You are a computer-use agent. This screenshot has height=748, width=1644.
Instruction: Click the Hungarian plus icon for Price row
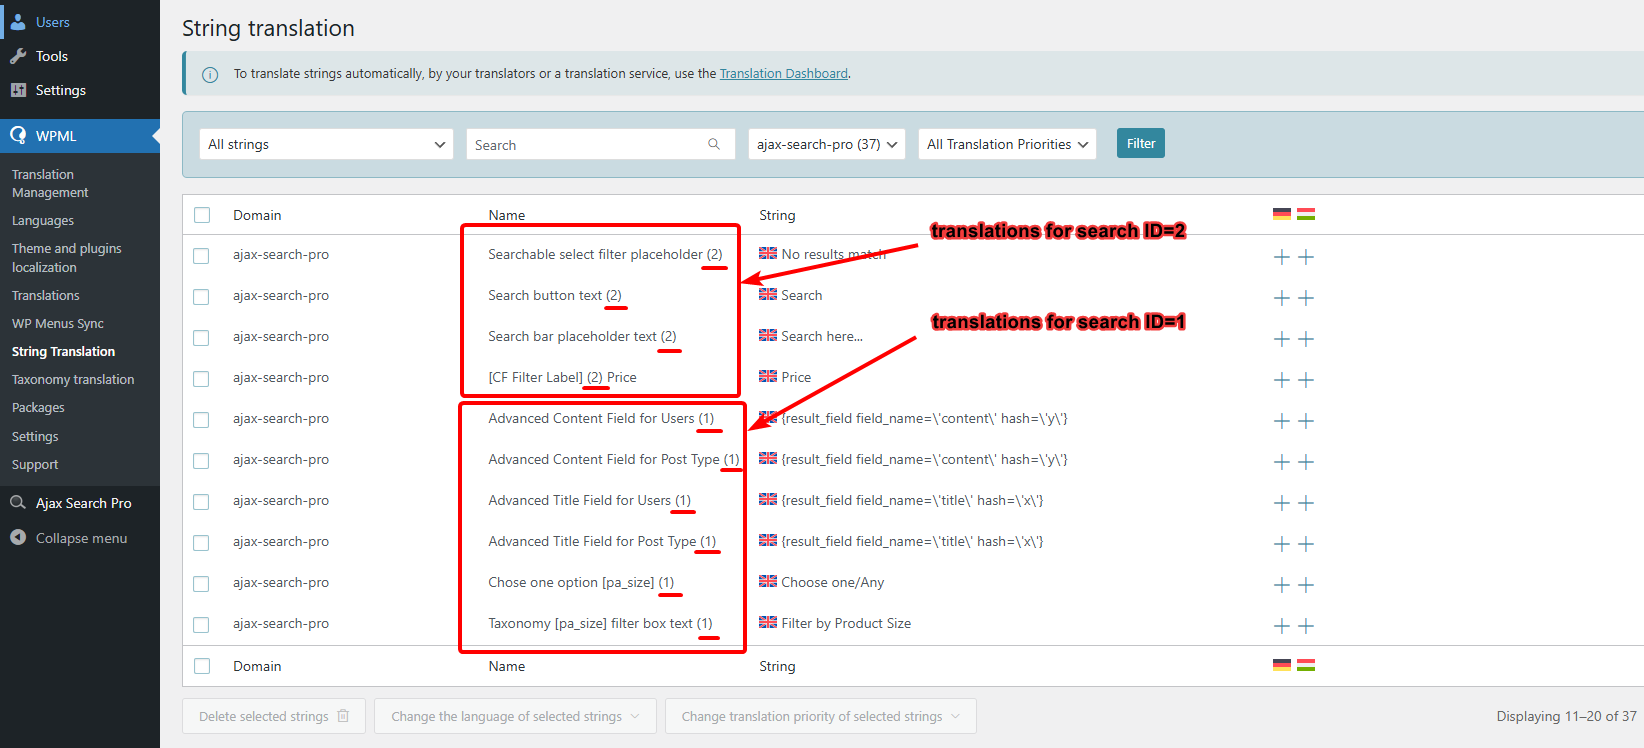(x=1306, y=380)
